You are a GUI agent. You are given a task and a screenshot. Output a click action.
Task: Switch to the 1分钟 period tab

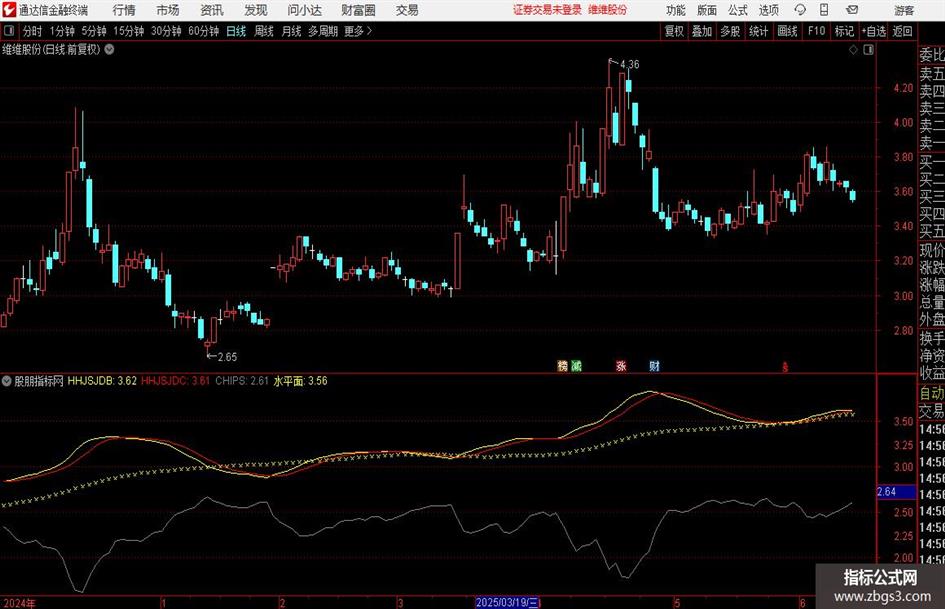62,31
